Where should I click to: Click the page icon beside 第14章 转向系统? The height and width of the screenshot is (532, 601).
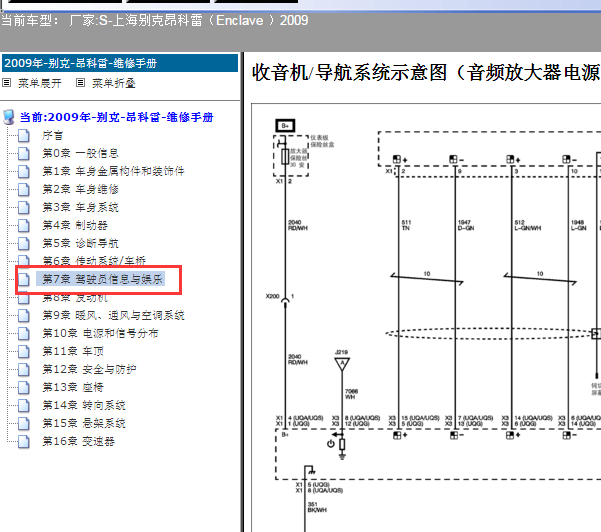(24, 406)
